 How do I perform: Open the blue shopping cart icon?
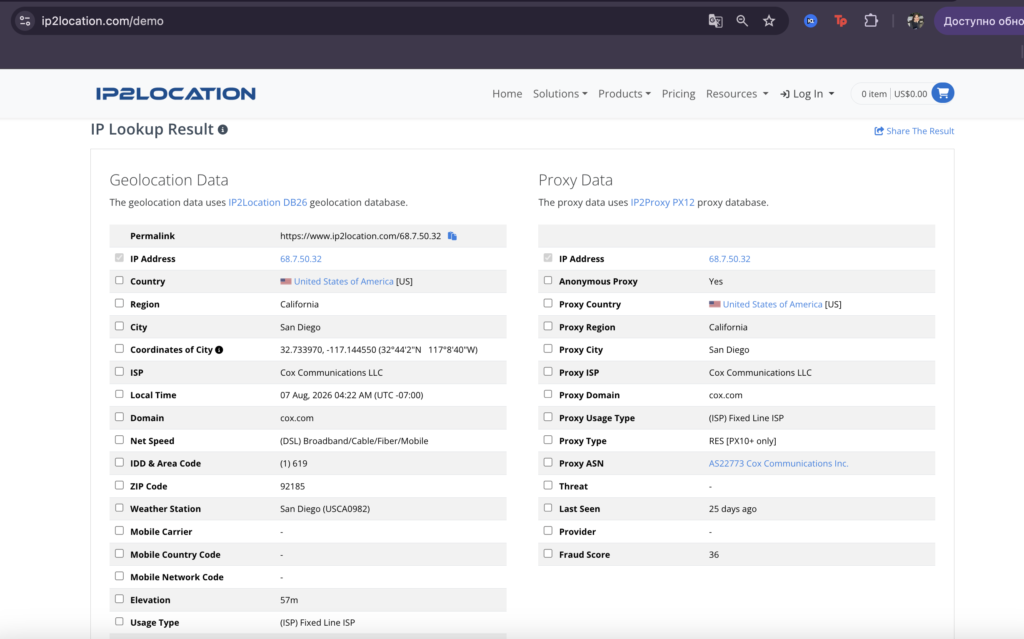(942, 93)
